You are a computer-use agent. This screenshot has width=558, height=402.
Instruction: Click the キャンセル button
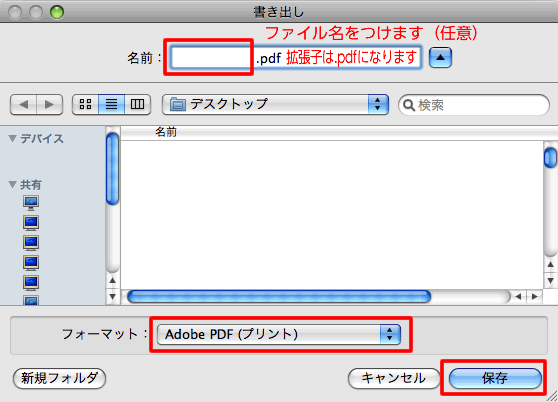[394, 378]
